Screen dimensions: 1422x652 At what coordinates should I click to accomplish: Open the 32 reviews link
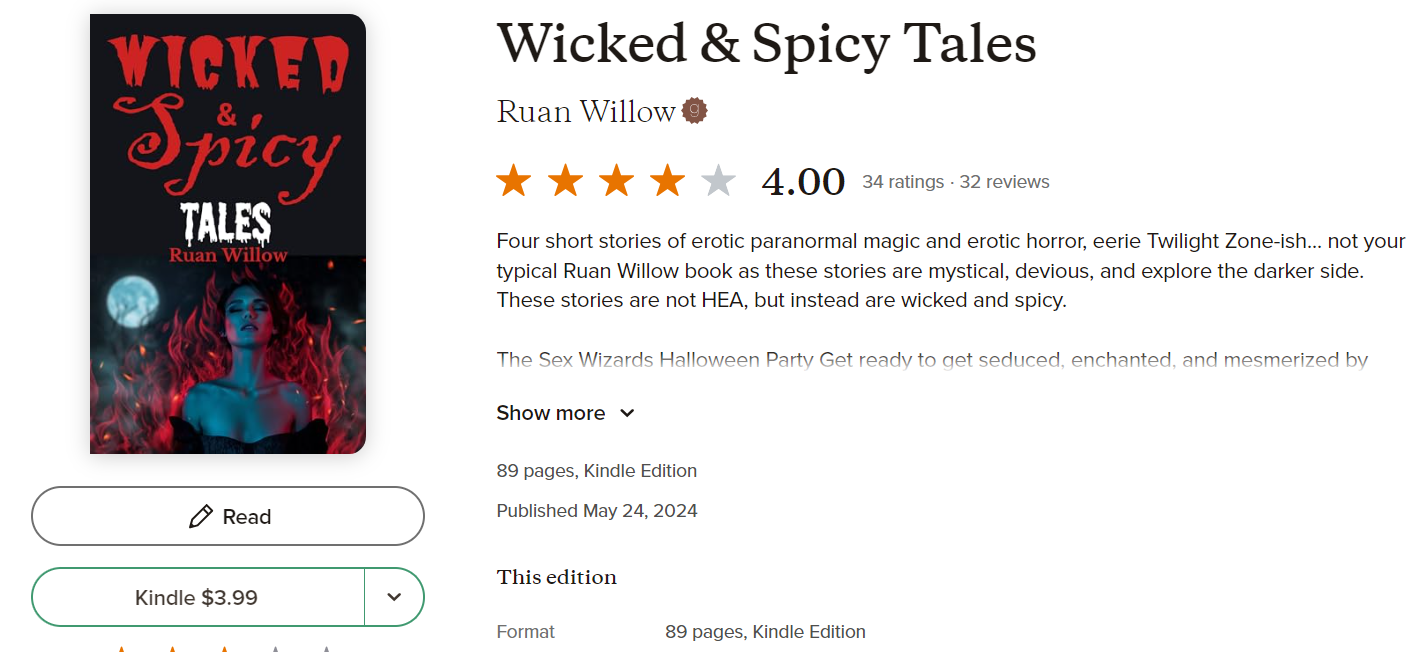pos(1004,181)
